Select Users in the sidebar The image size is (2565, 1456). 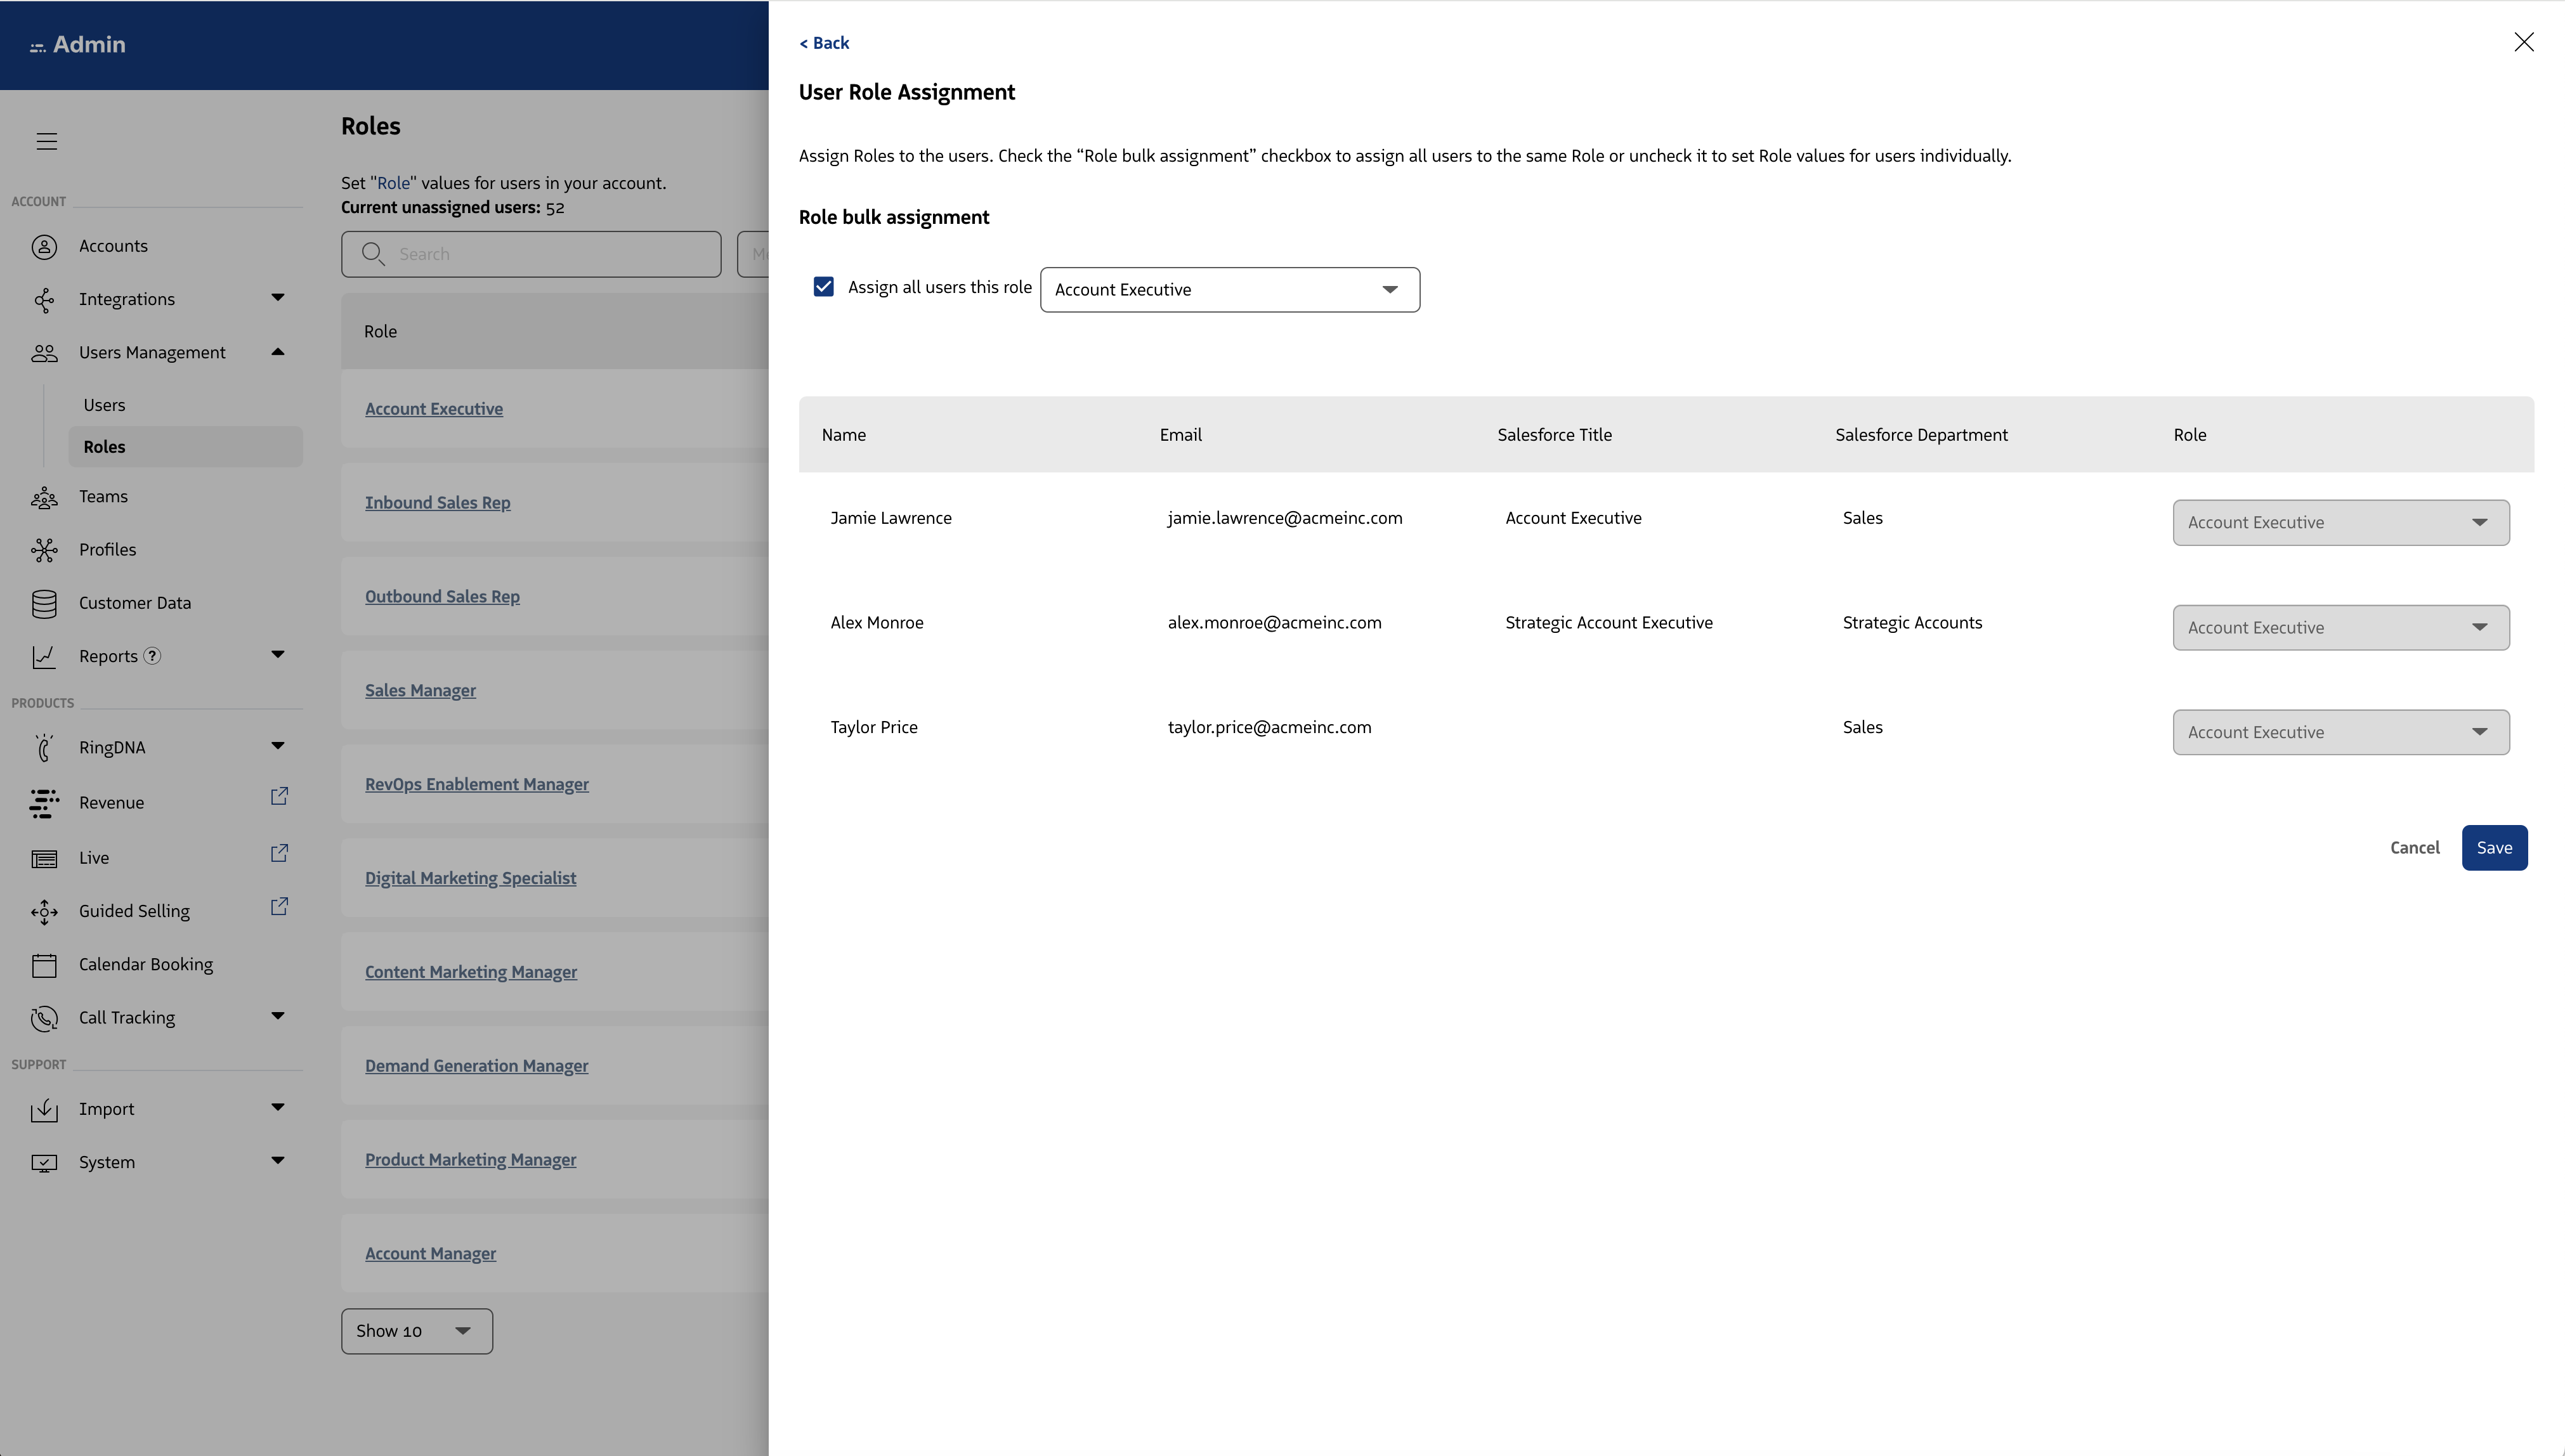tap(104, 405)
